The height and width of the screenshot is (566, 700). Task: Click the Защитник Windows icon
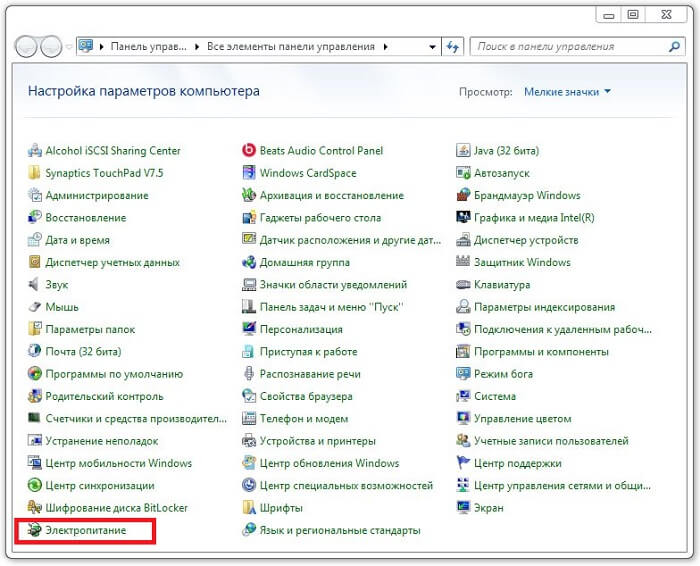463,262
